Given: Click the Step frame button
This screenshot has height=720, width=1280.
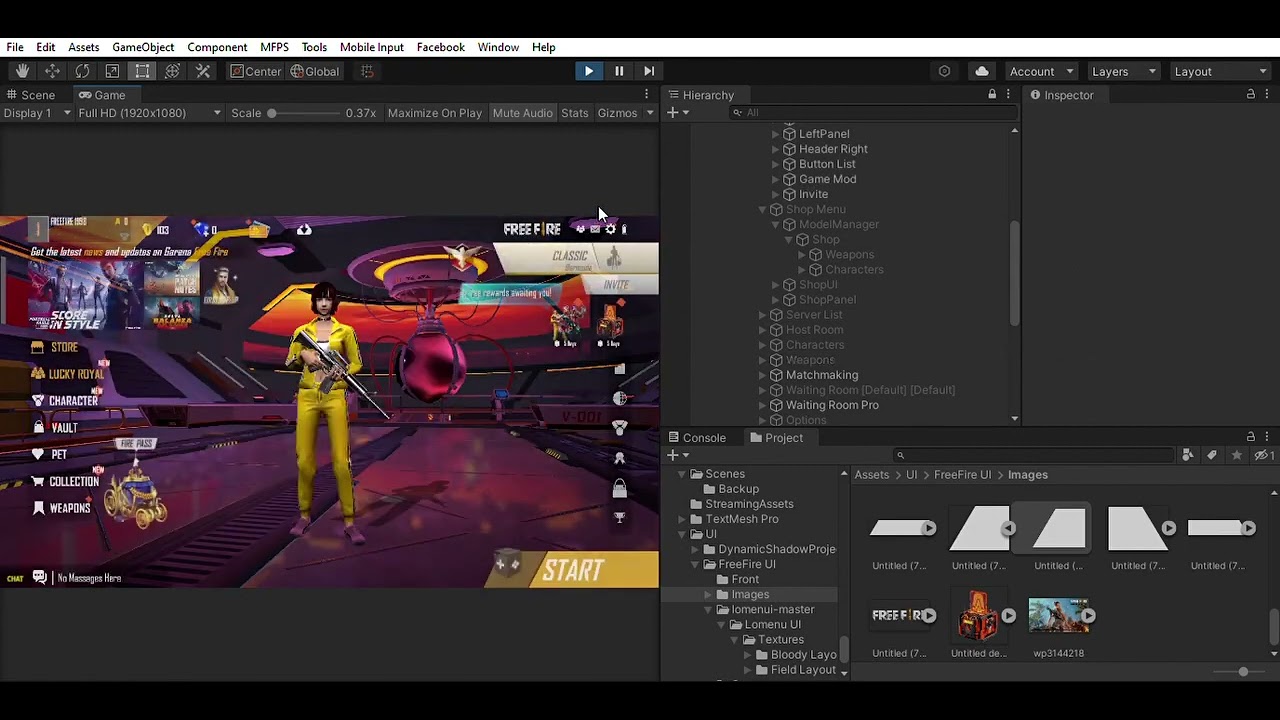Looking at the screenshot, I should pos(649,71).
